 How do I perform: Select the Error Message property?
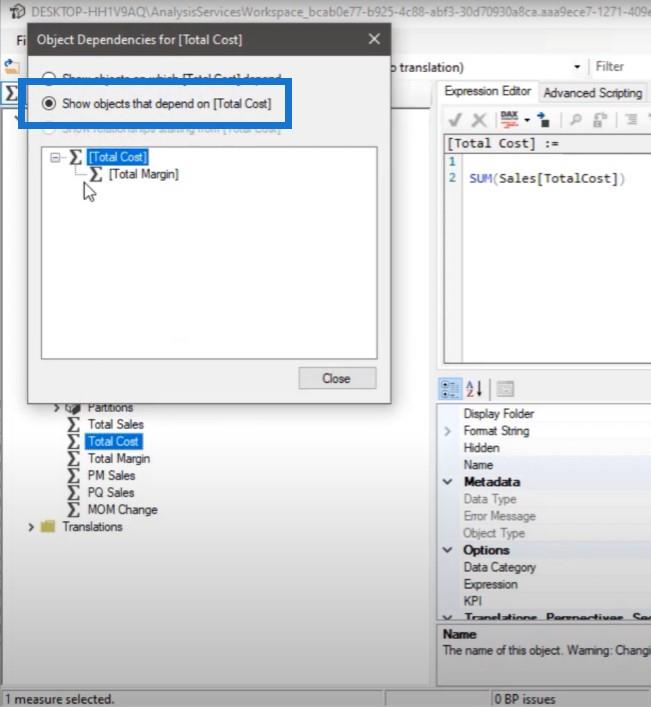pyautogui.click(x=500, y=516)
